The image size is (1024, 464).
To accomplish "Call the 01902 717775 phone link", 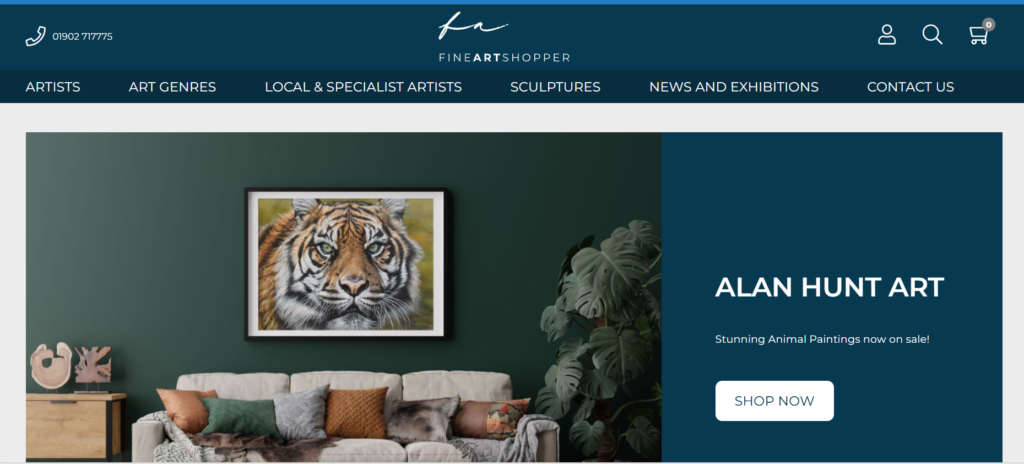I will [82, 37].
